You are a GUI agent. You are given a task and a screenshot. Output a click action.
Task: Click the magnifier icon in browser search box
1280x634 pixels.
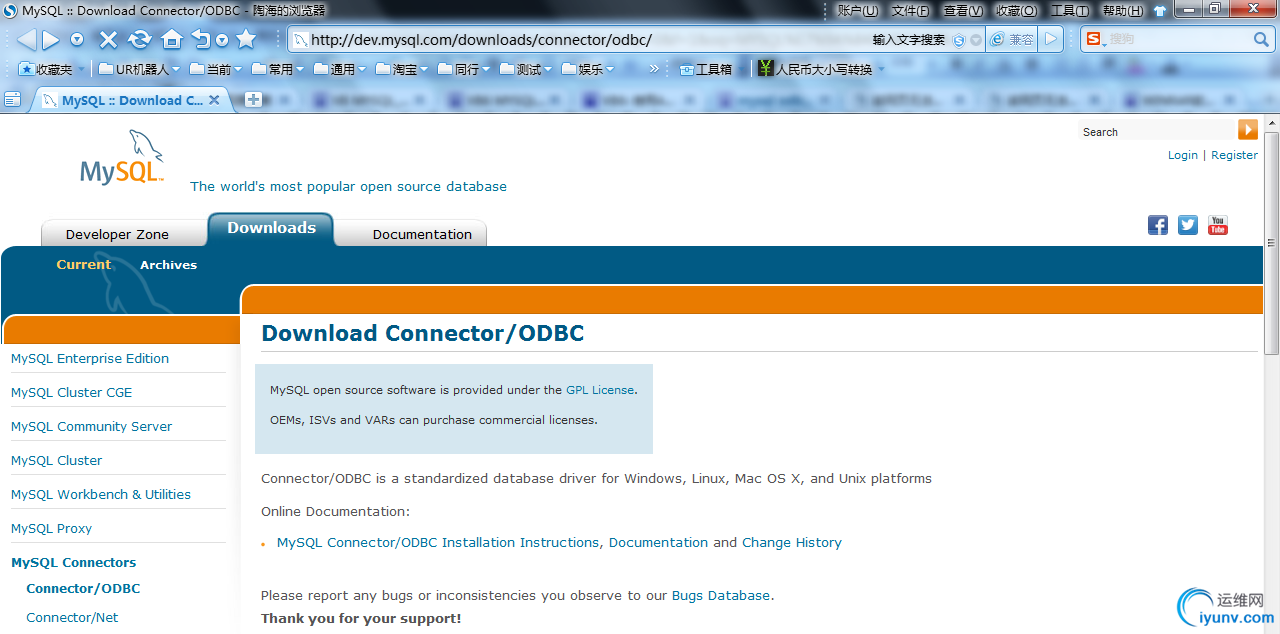tap(1261, 39)
